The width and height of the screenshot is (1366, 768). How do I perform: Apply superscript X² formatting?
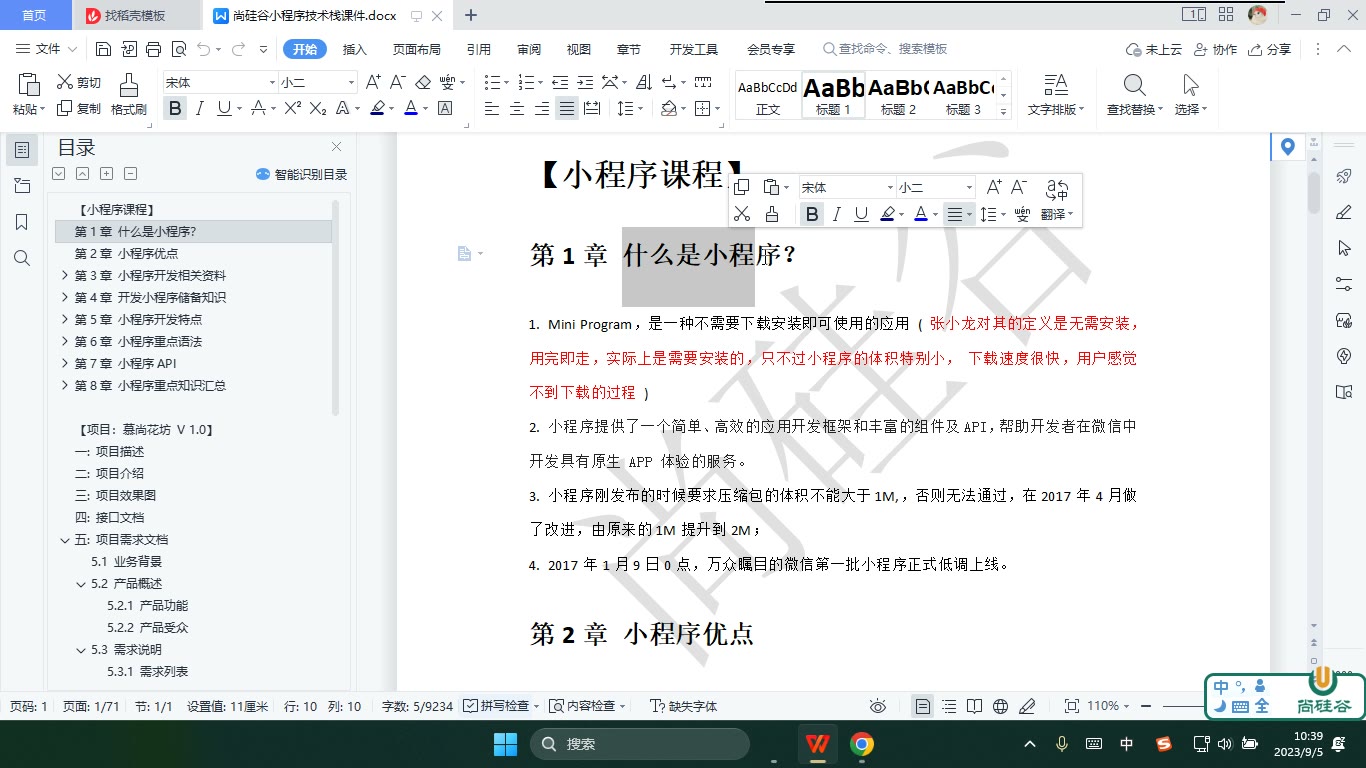[292, 109]
